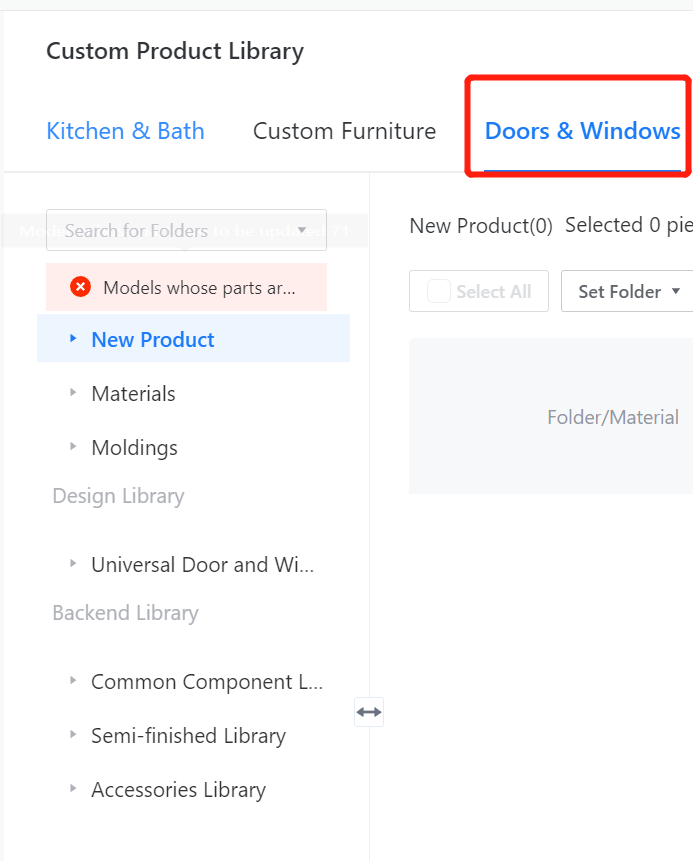This screenshot has height=861, width=693.
Task: Expand the Semi-finished Library arrow
Action: coord(73,735)
